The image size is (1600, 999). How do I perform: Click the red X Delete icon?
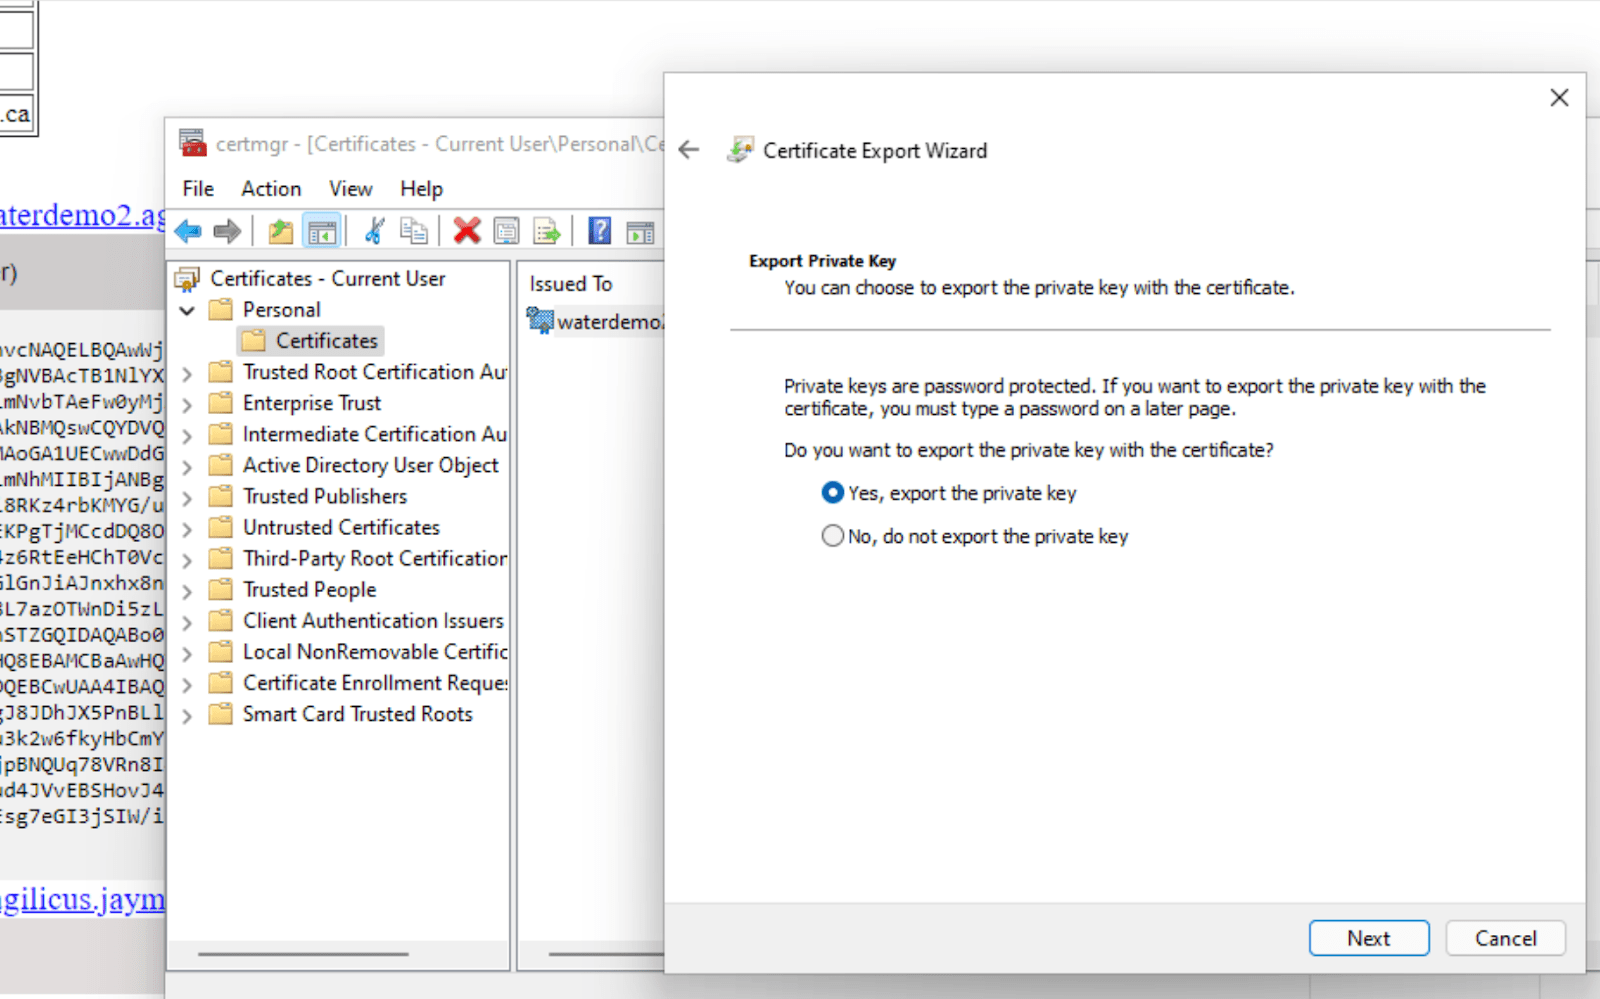(x=466, y=232)
